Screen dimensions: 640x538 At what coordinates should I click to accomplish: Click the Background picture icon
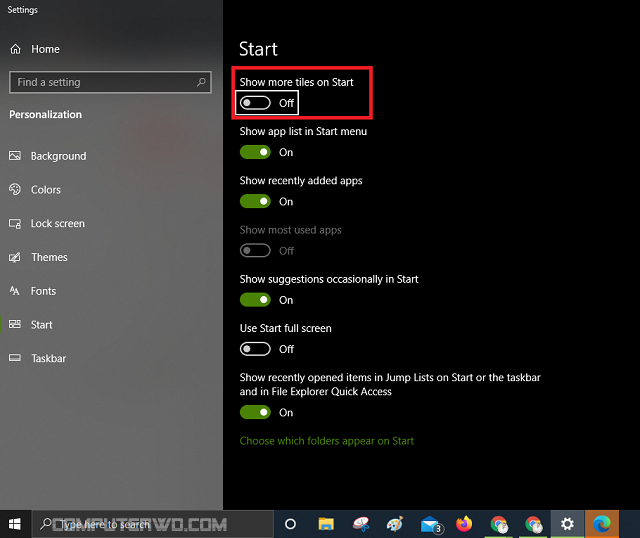(15, 156)
